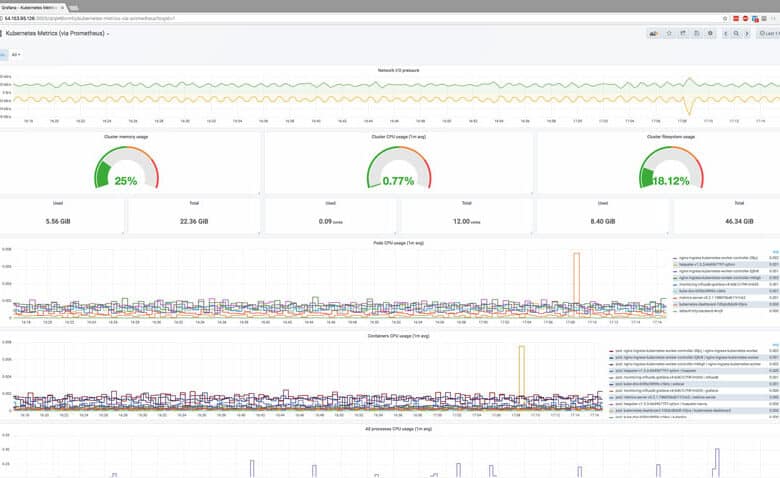The image size is (780, 478).
Task: Open Cluster CPU usage panel title
Action: click(x=398, y=137)
